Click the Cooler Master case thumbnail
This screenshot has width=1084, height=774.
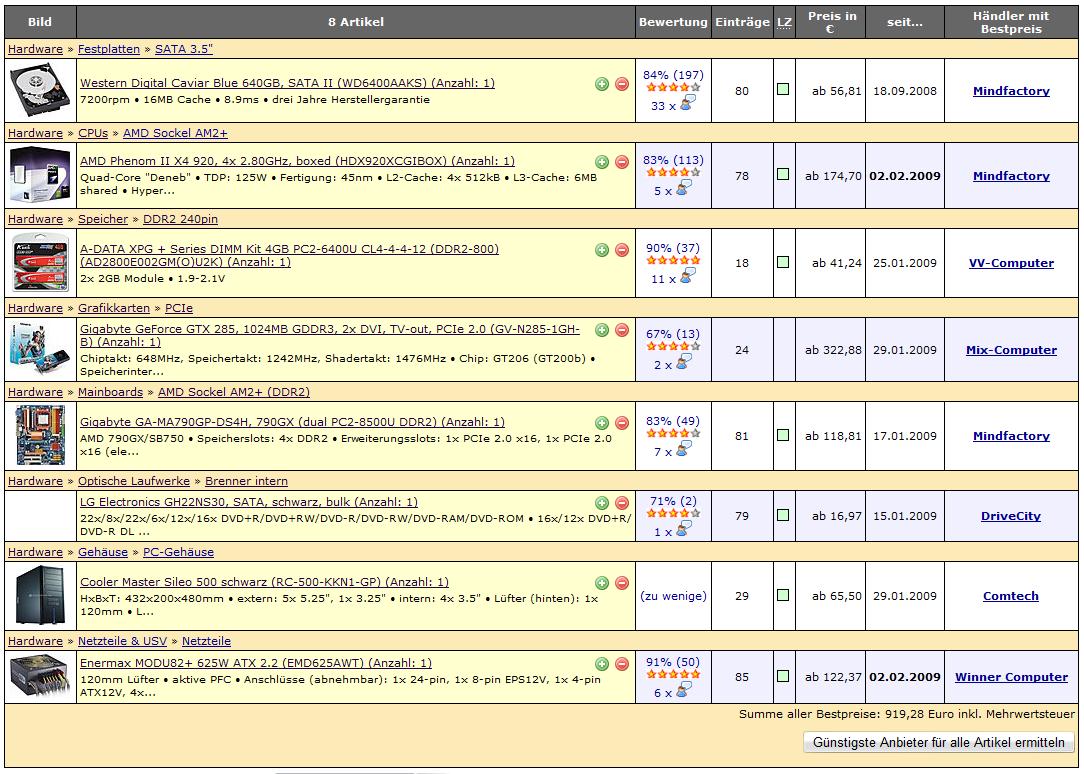tap(40, 596)
